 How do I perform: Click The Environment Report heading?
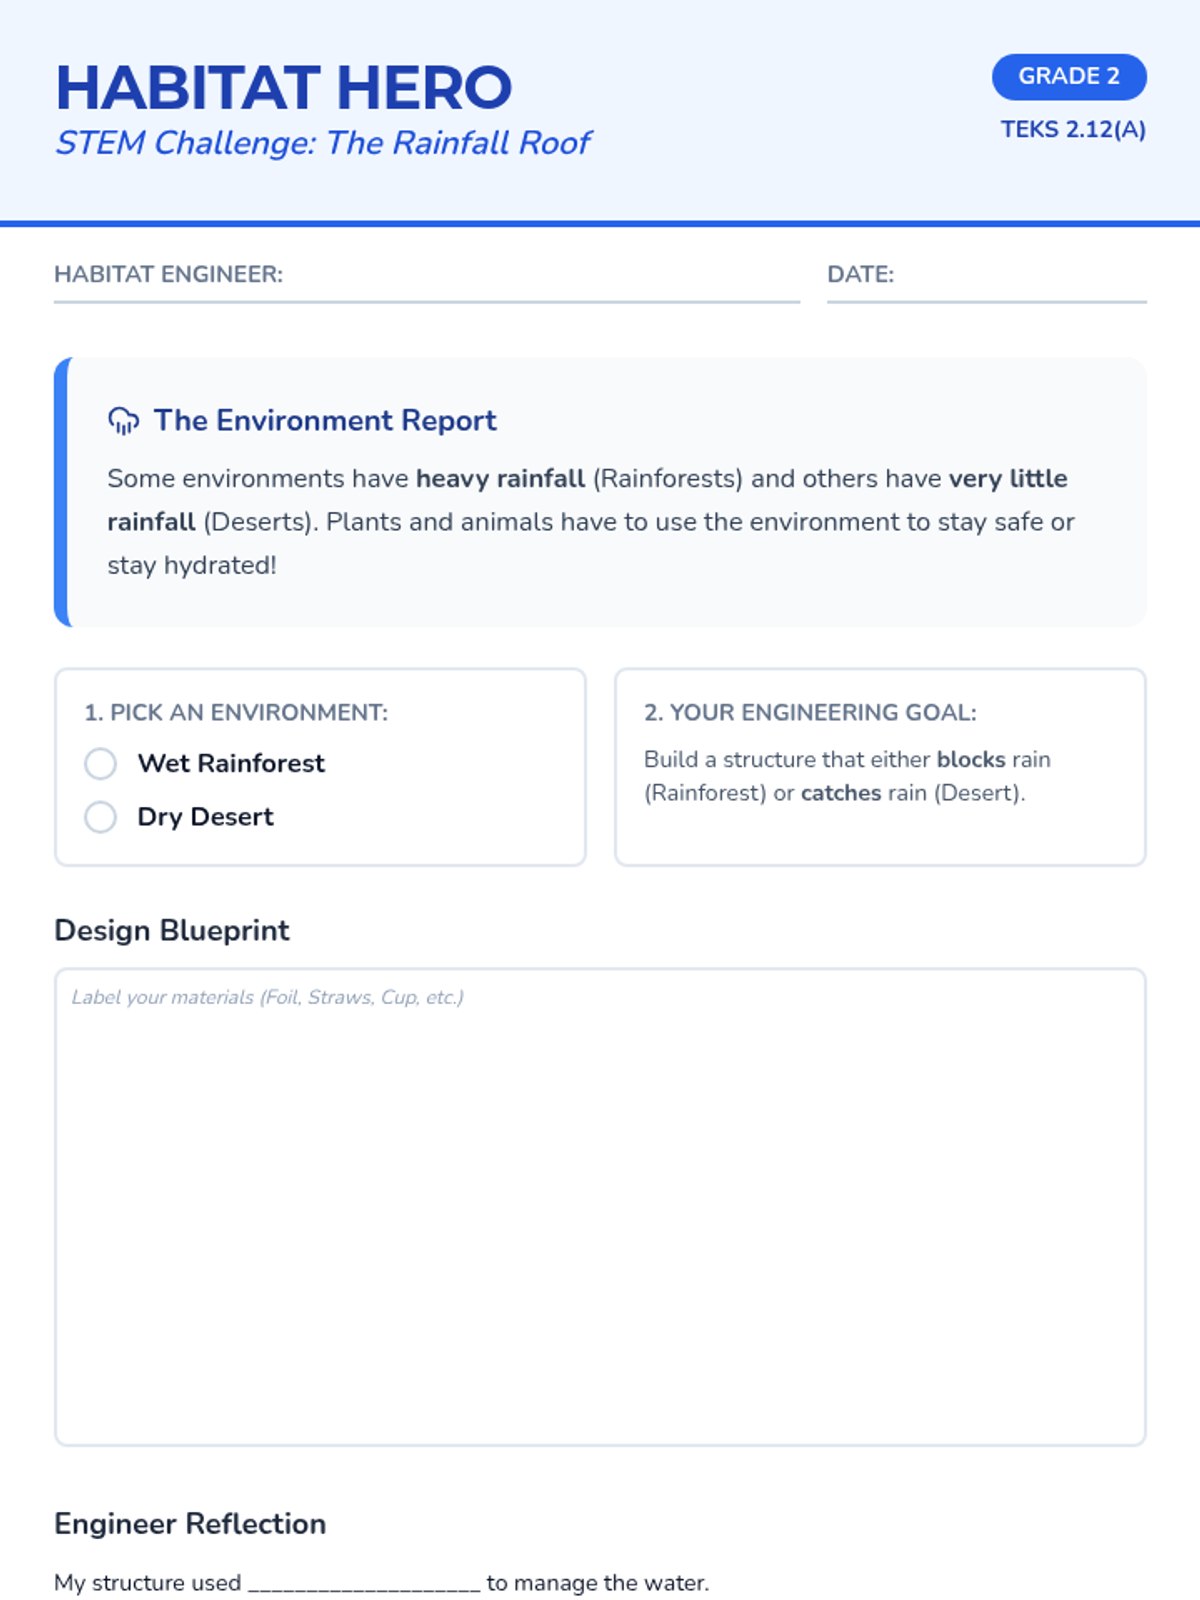pos(325,421)
